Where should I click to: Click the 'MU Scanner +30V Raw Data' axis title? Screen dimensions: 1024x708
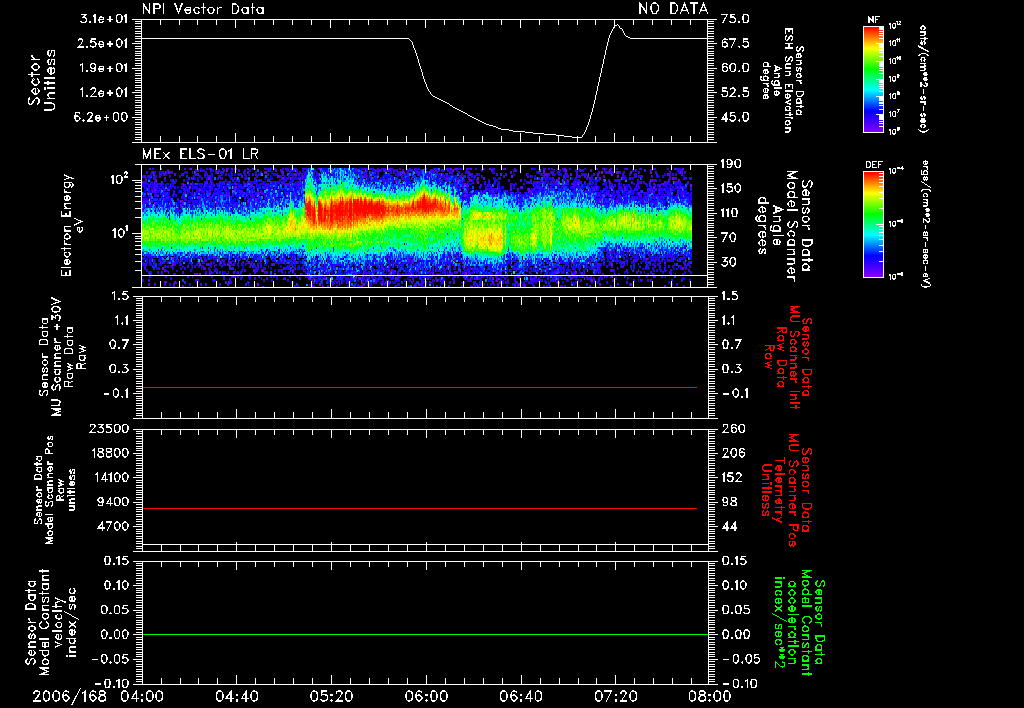62,357
